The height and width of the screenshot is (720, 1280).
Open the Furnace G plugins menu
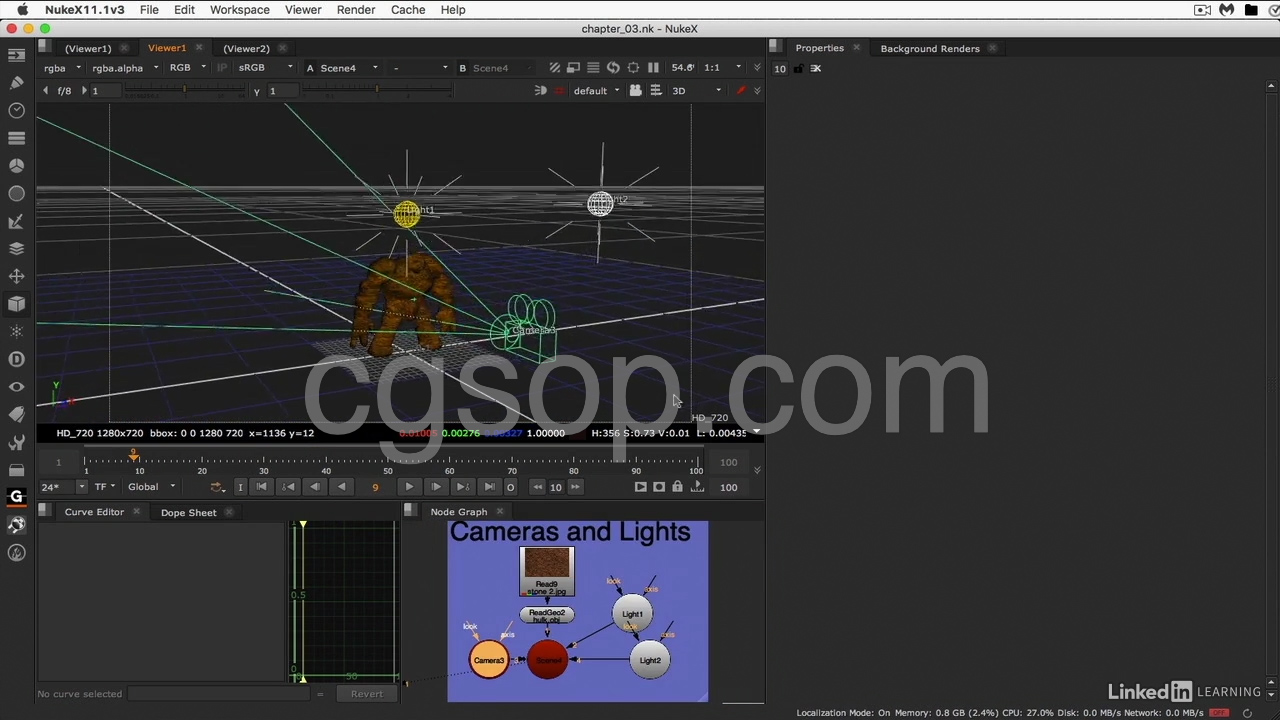tap(16, 497)
